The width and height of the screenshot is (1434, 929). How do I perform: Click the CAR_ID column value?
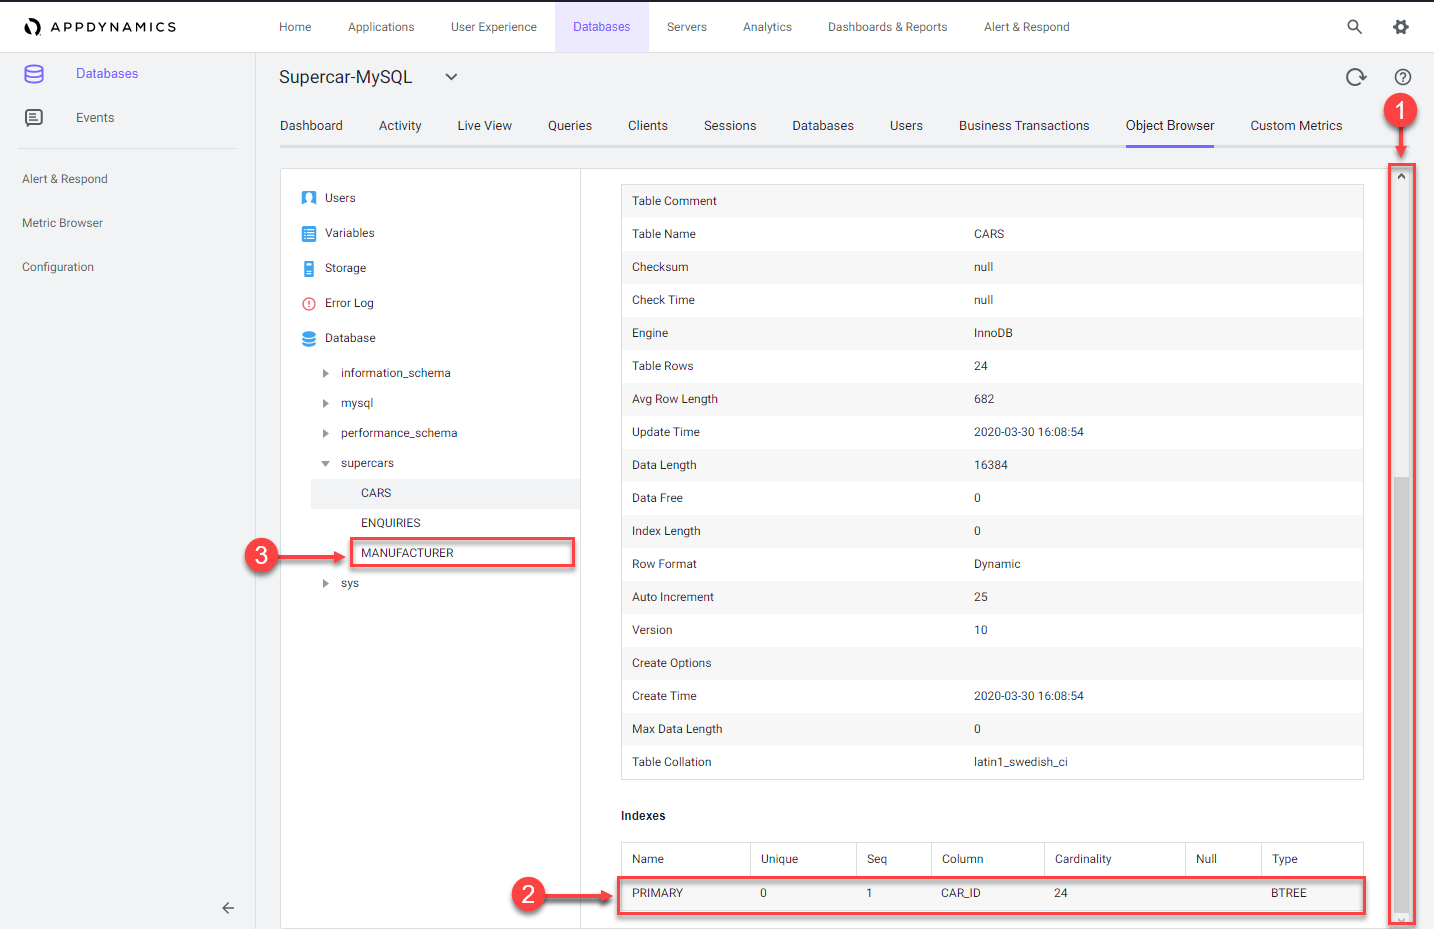pos(961,893)
